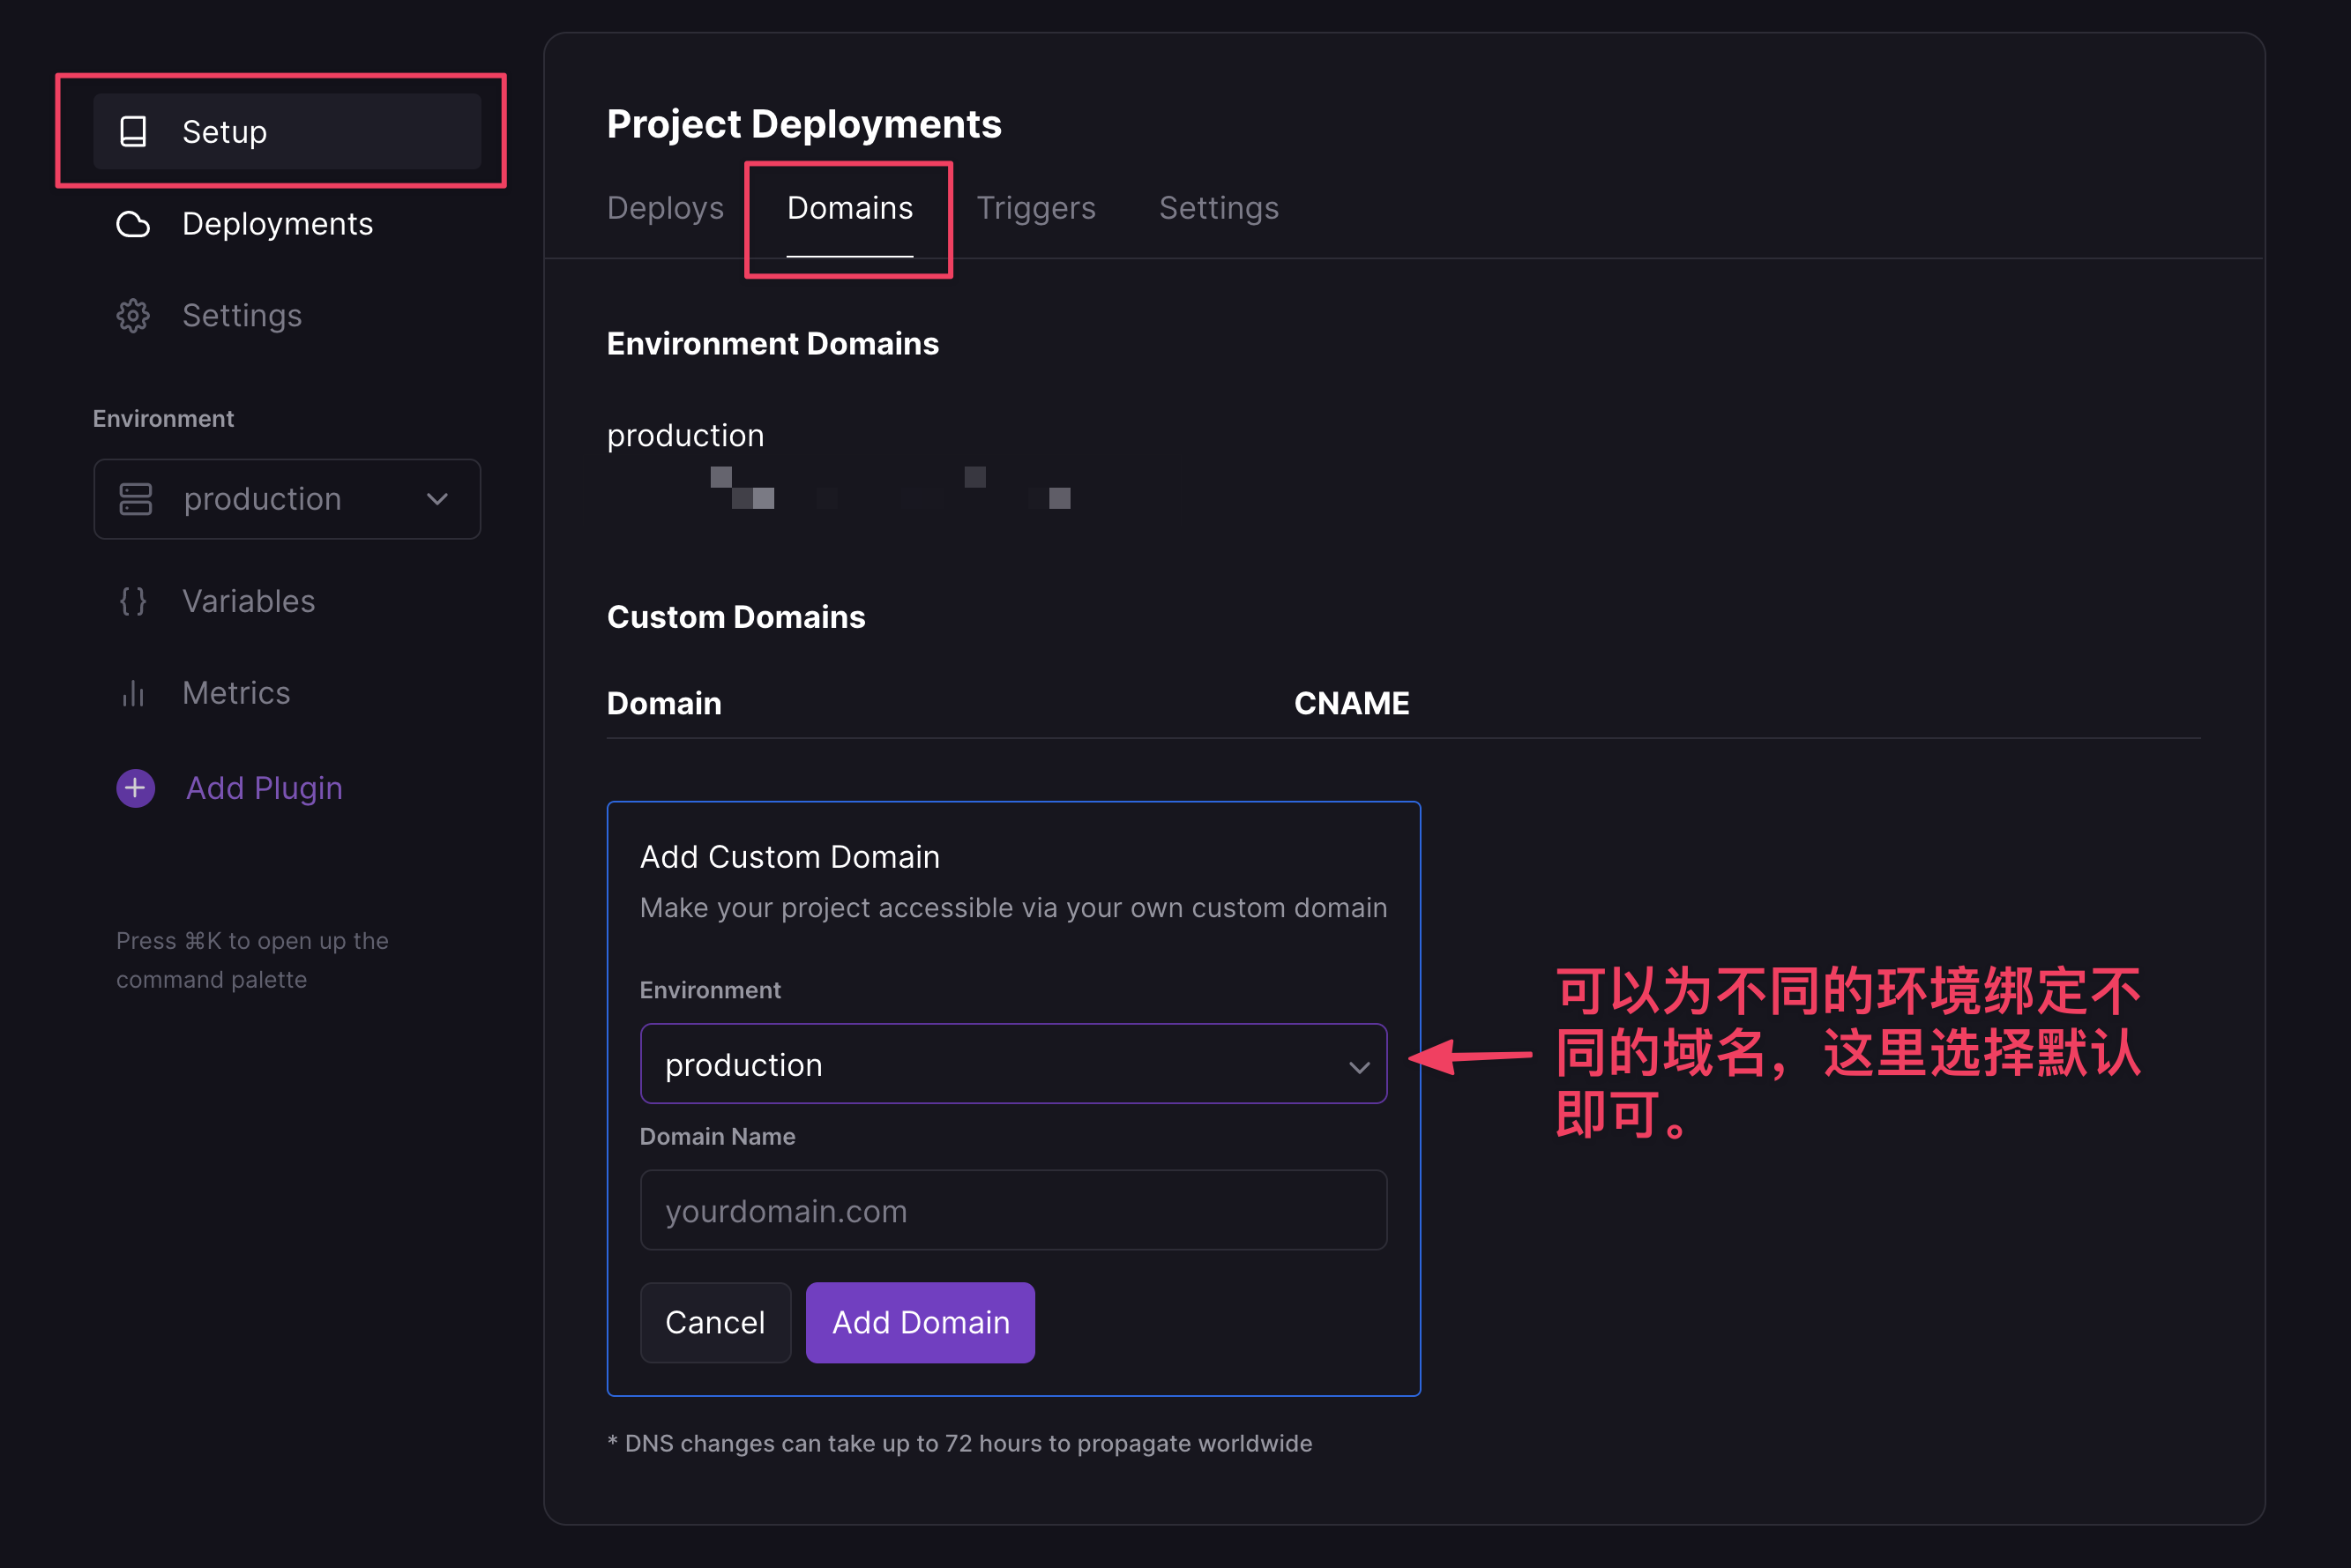Click the server icon in environment selector
This screenshot has height=1568, width=2351.
tap(136, 499)
